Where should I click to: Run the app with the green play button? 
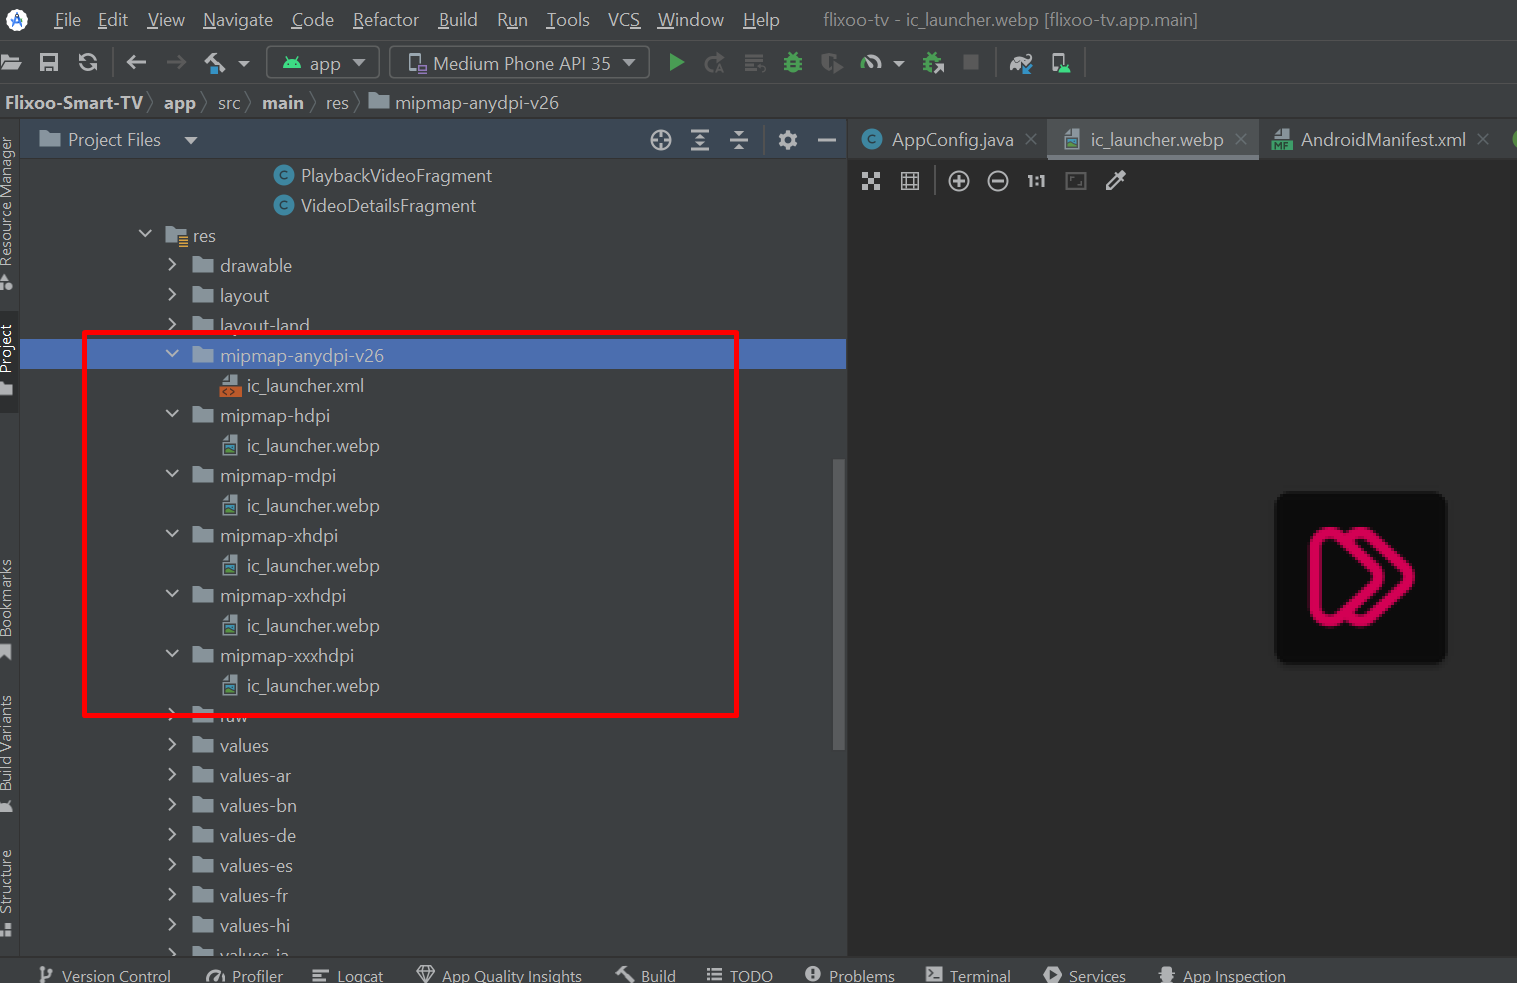(676, 63)
